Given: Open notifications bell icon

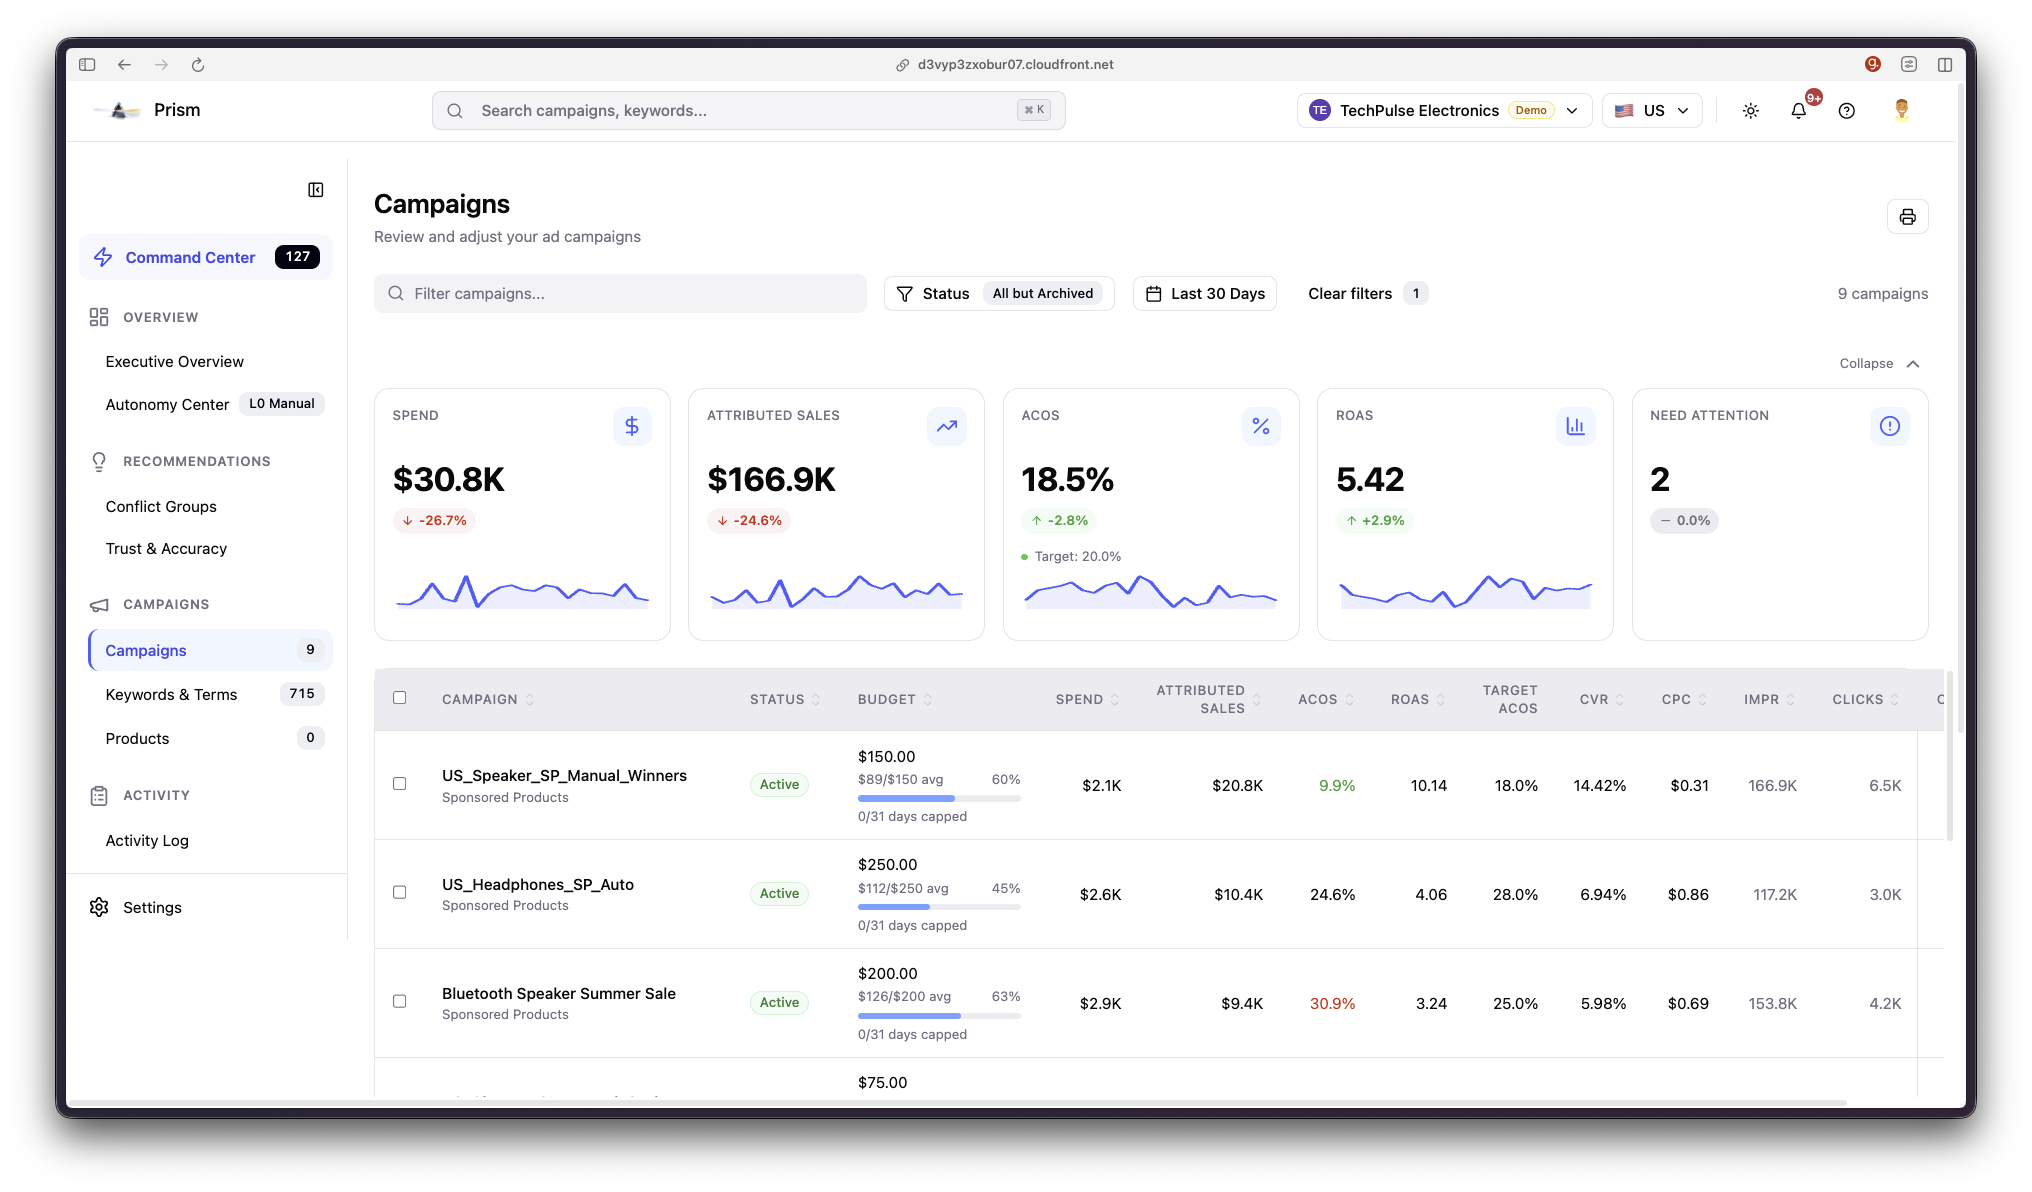Looking at the screenshot, I should [1798, 111].
